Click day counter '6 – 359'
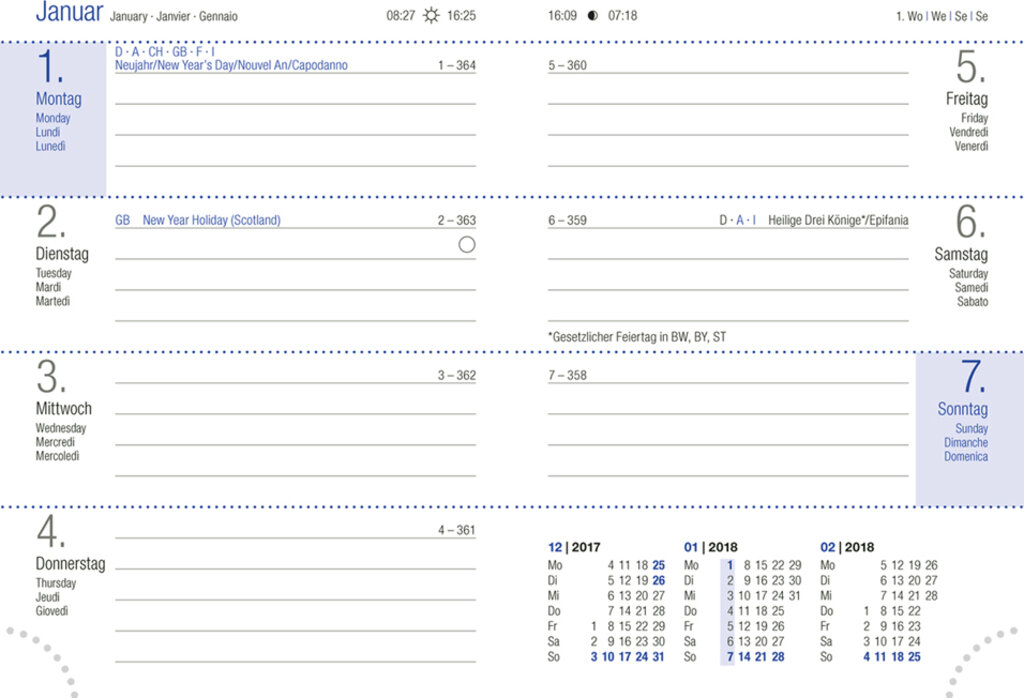1024x698 pixels. tap(568, 221)
